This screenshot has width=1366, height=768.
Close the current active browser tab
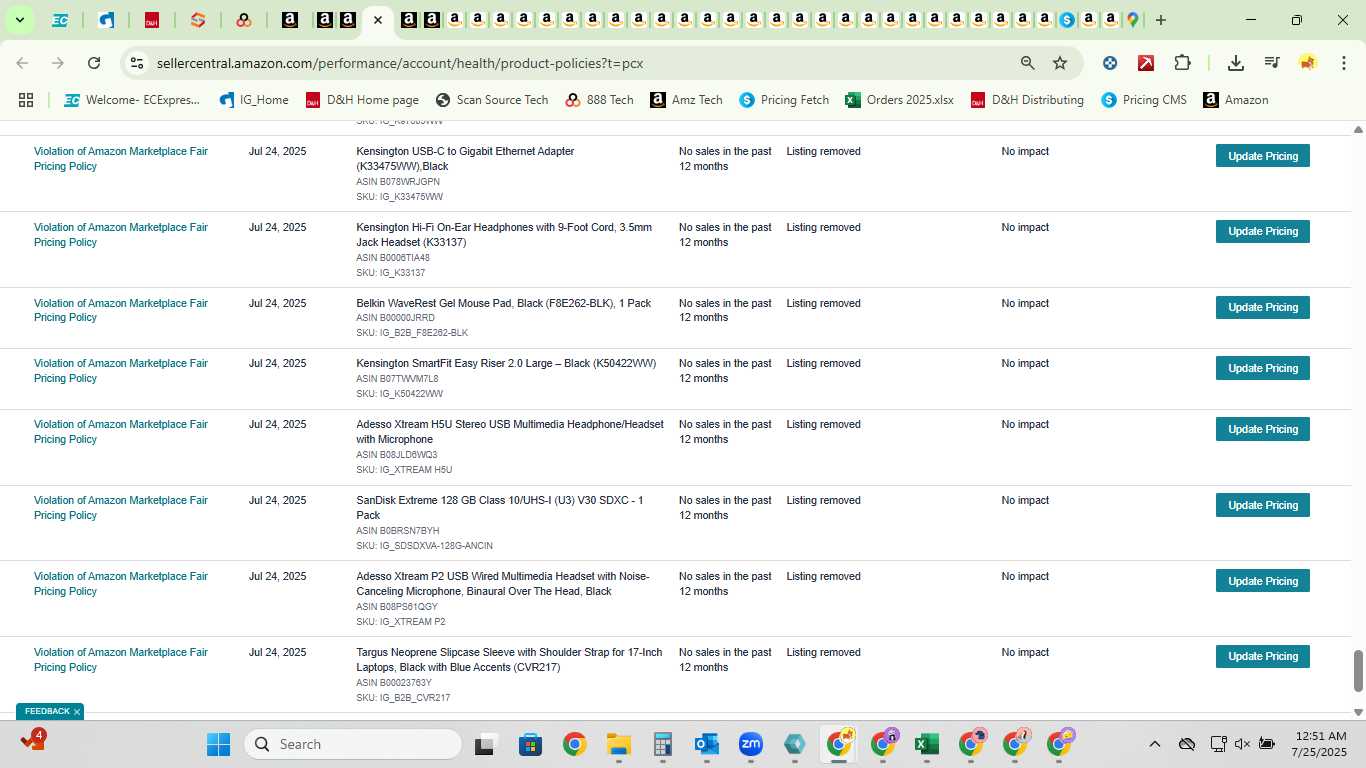[377, 20]
